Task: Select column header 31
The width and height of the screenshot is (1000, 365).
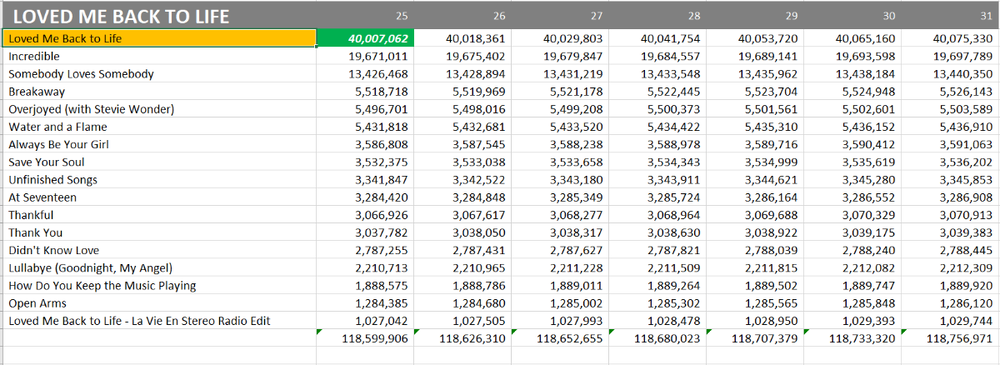Action: tap(950, 15)
